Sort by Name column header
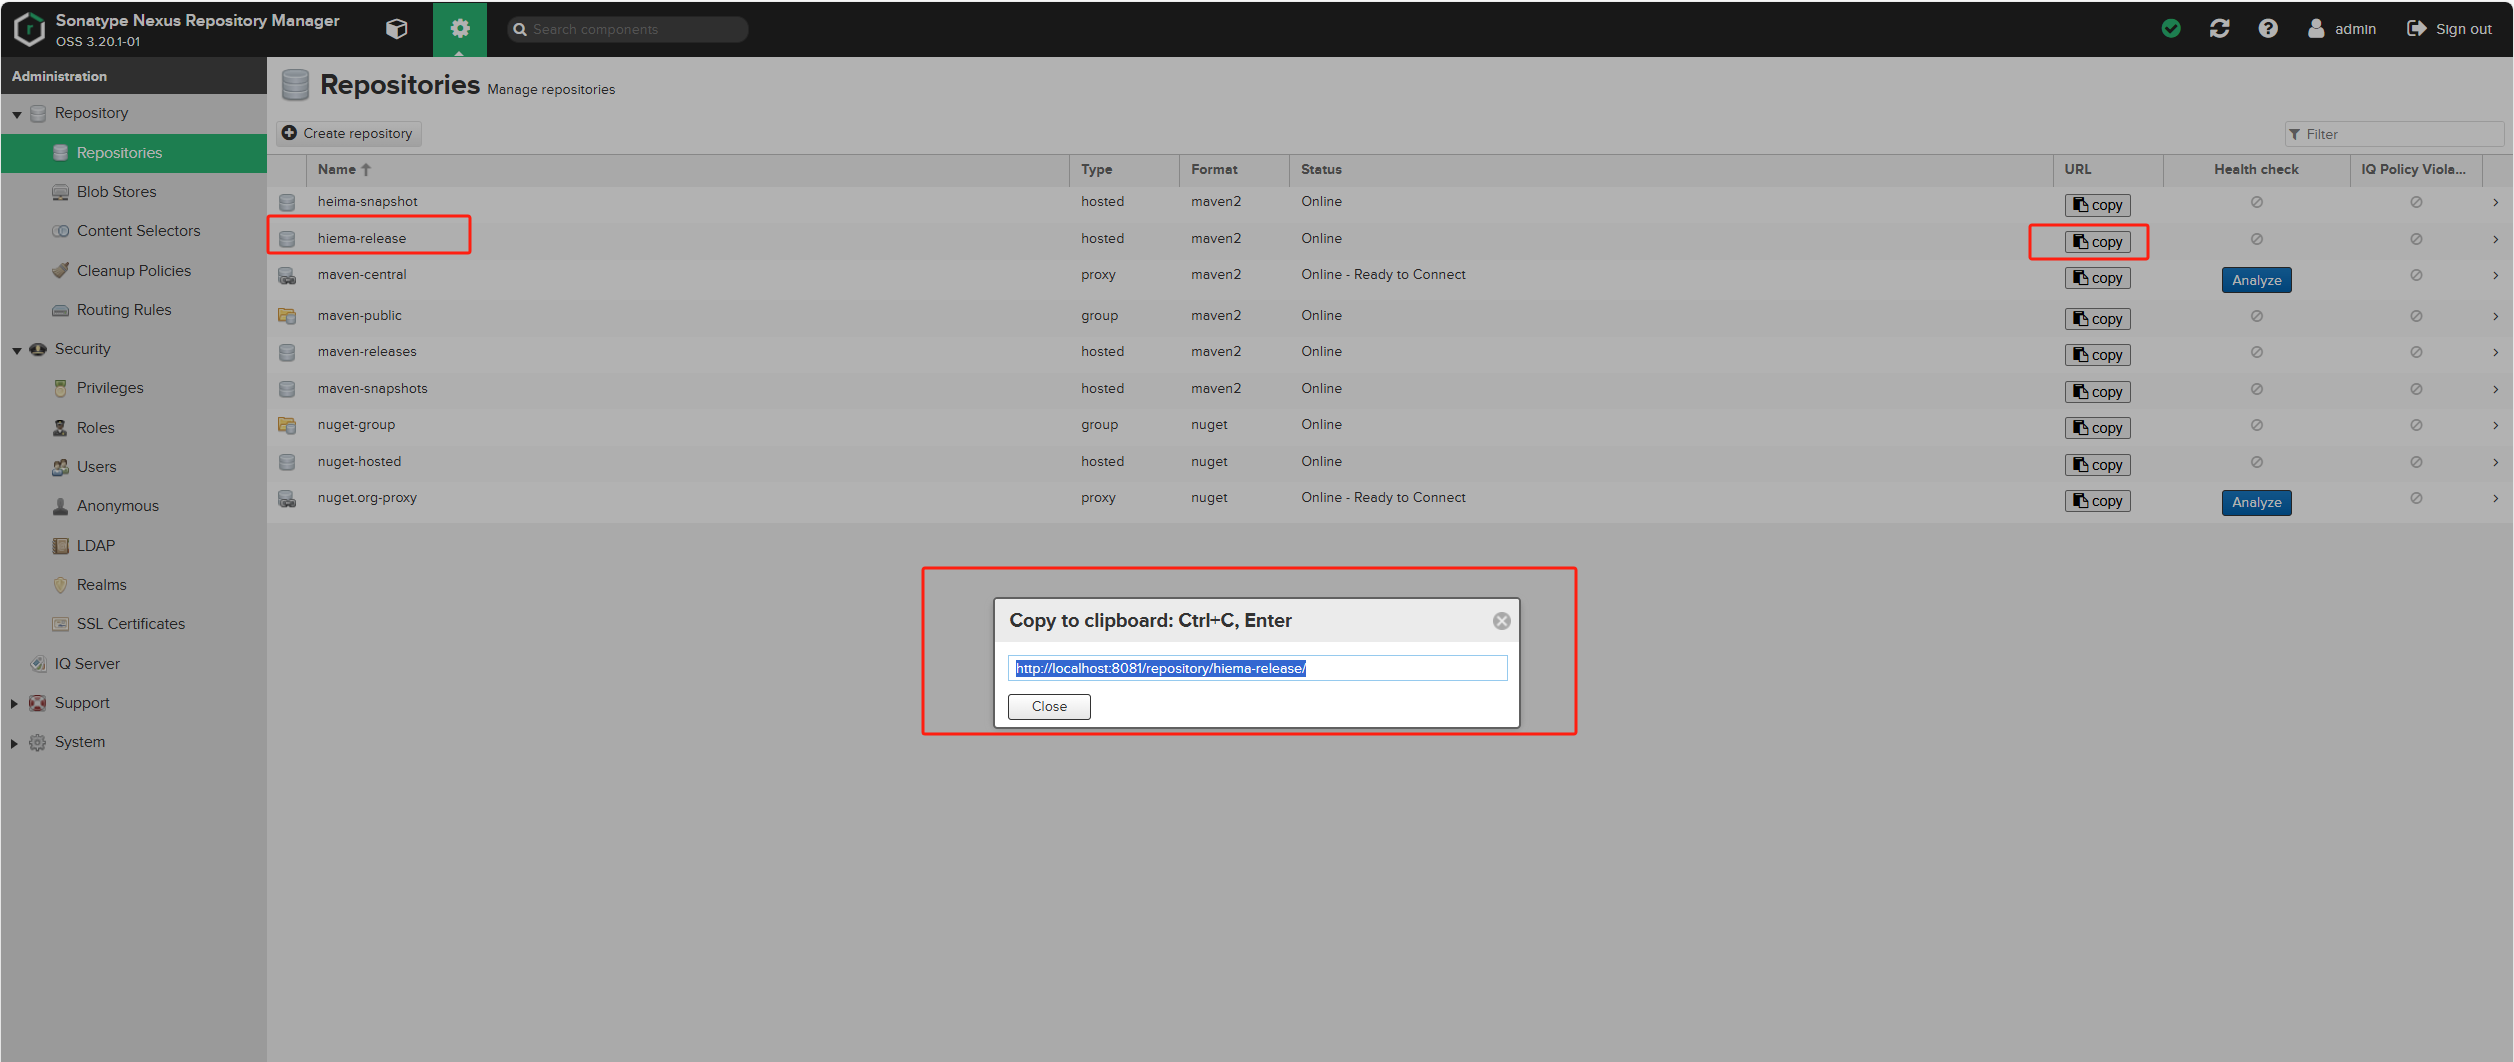The width and height of the screenshot is (2514, 1062). coord(688,170)
